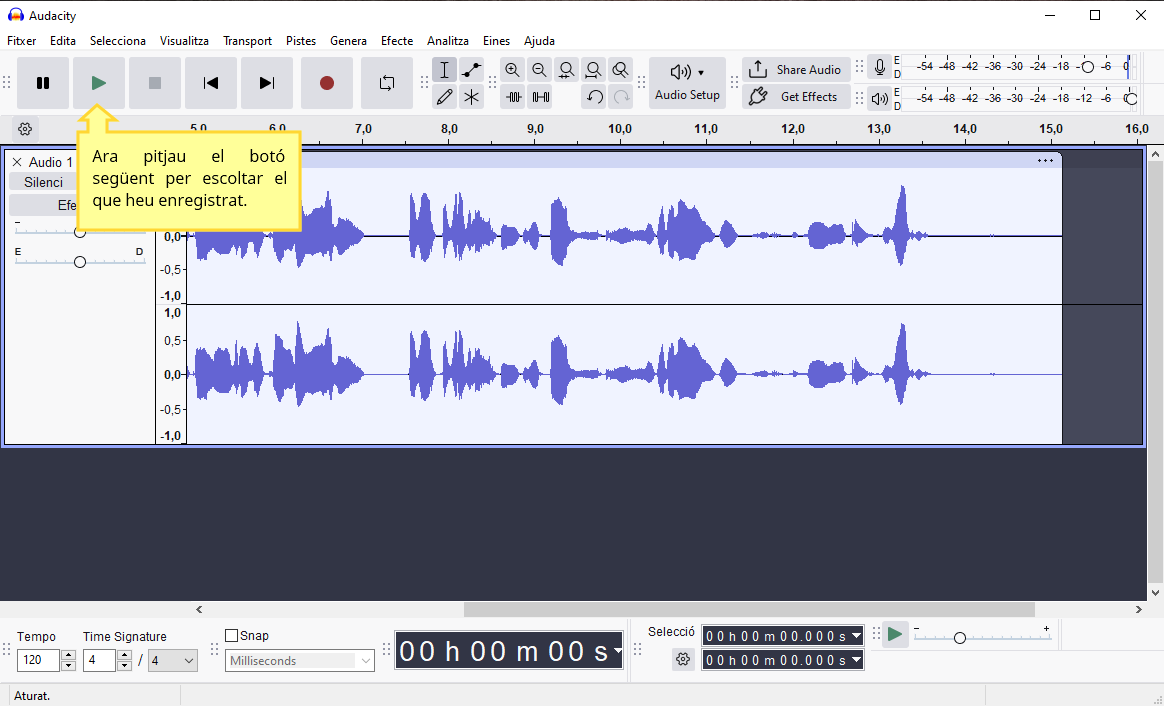Click the speaker playback meter icon
The image size is (1164, 706).
[x=880, y=98]
